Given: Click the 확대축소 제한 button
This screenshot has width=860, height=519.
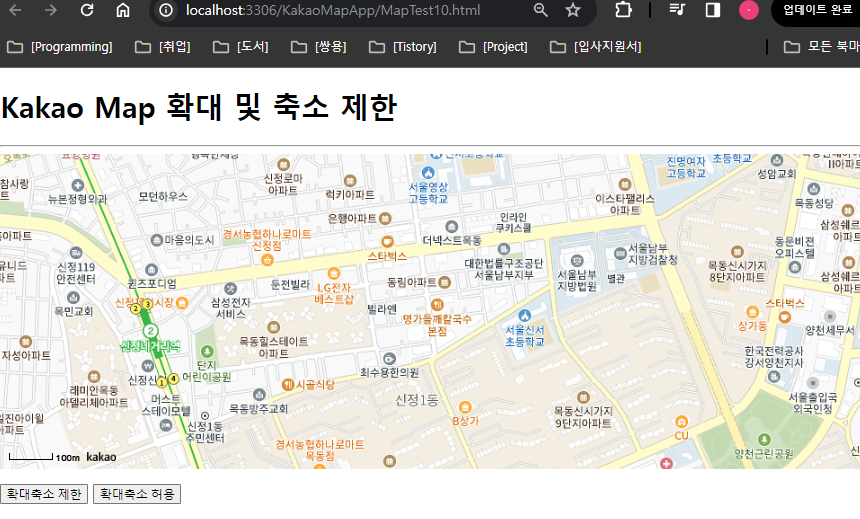Looking at the screenshot, I should pyautogui.click(x=44, y=494).
